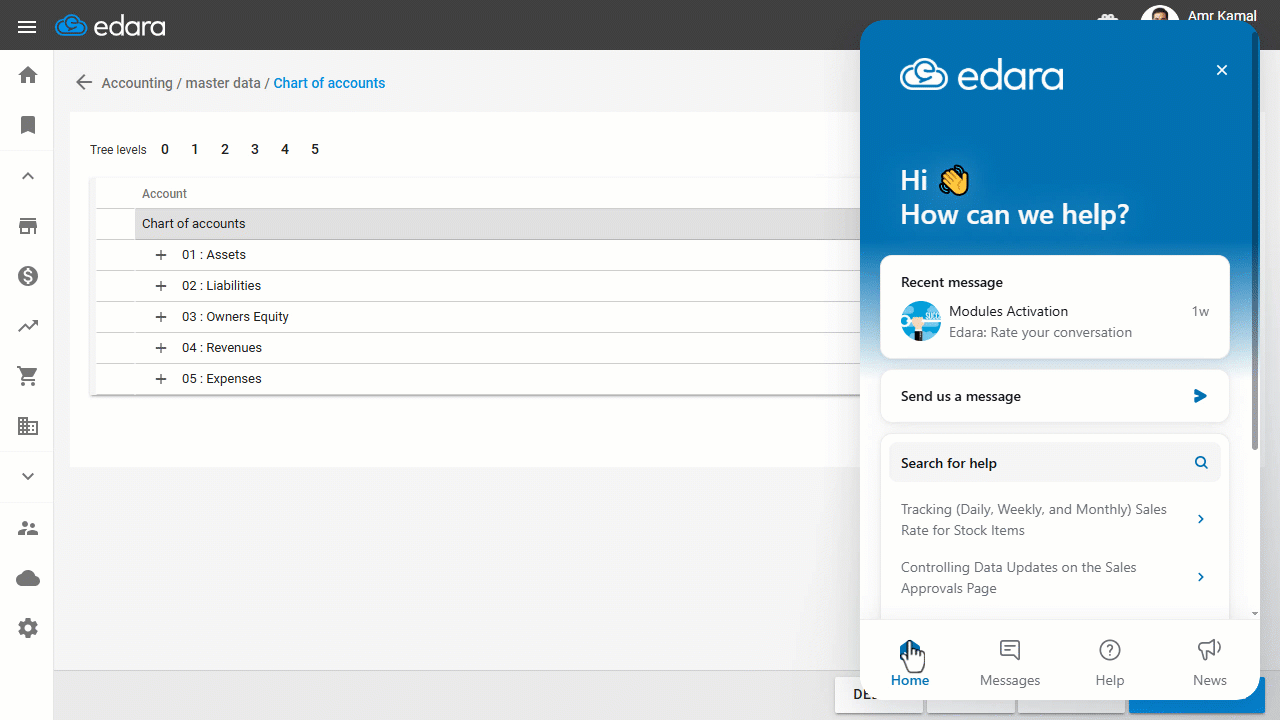Screen dimensions: 1280x720
Task: Open the Bookmarks sidebar icon
Action: click(x=28, y=125)
